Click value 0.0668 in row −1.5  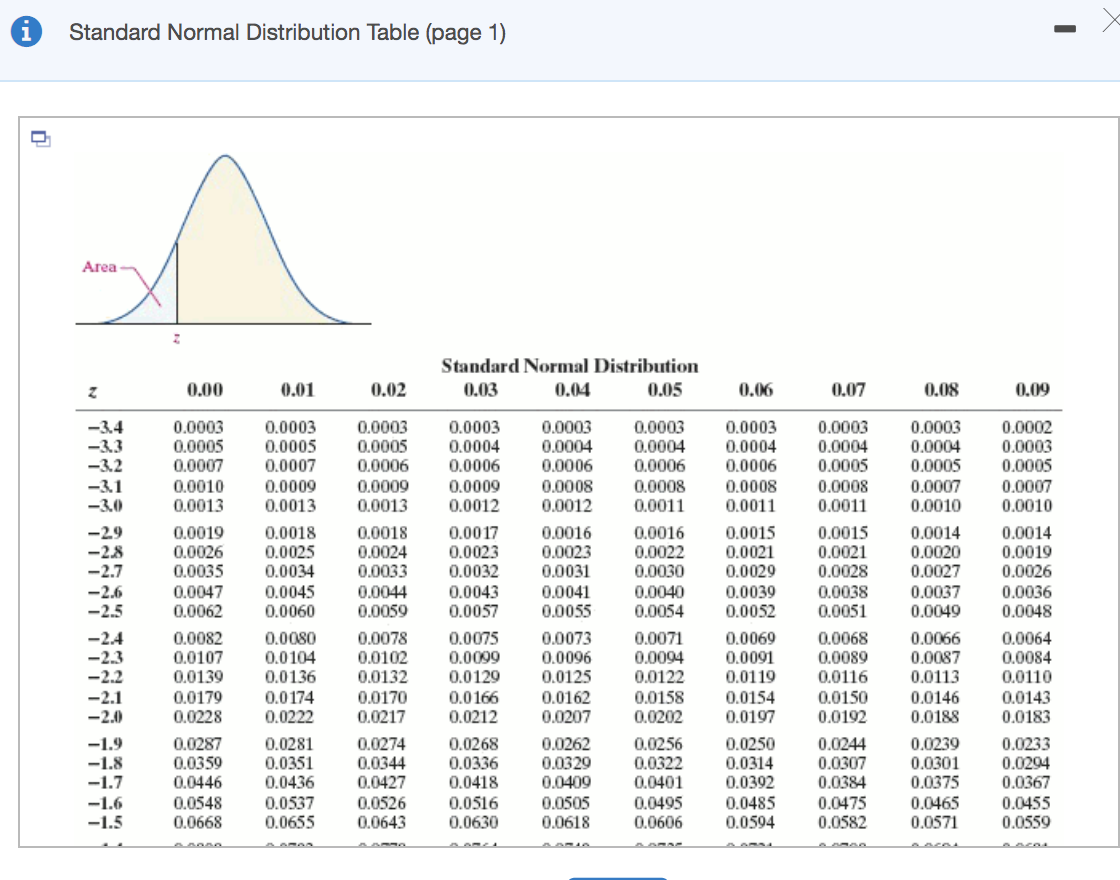click(198, 822)
